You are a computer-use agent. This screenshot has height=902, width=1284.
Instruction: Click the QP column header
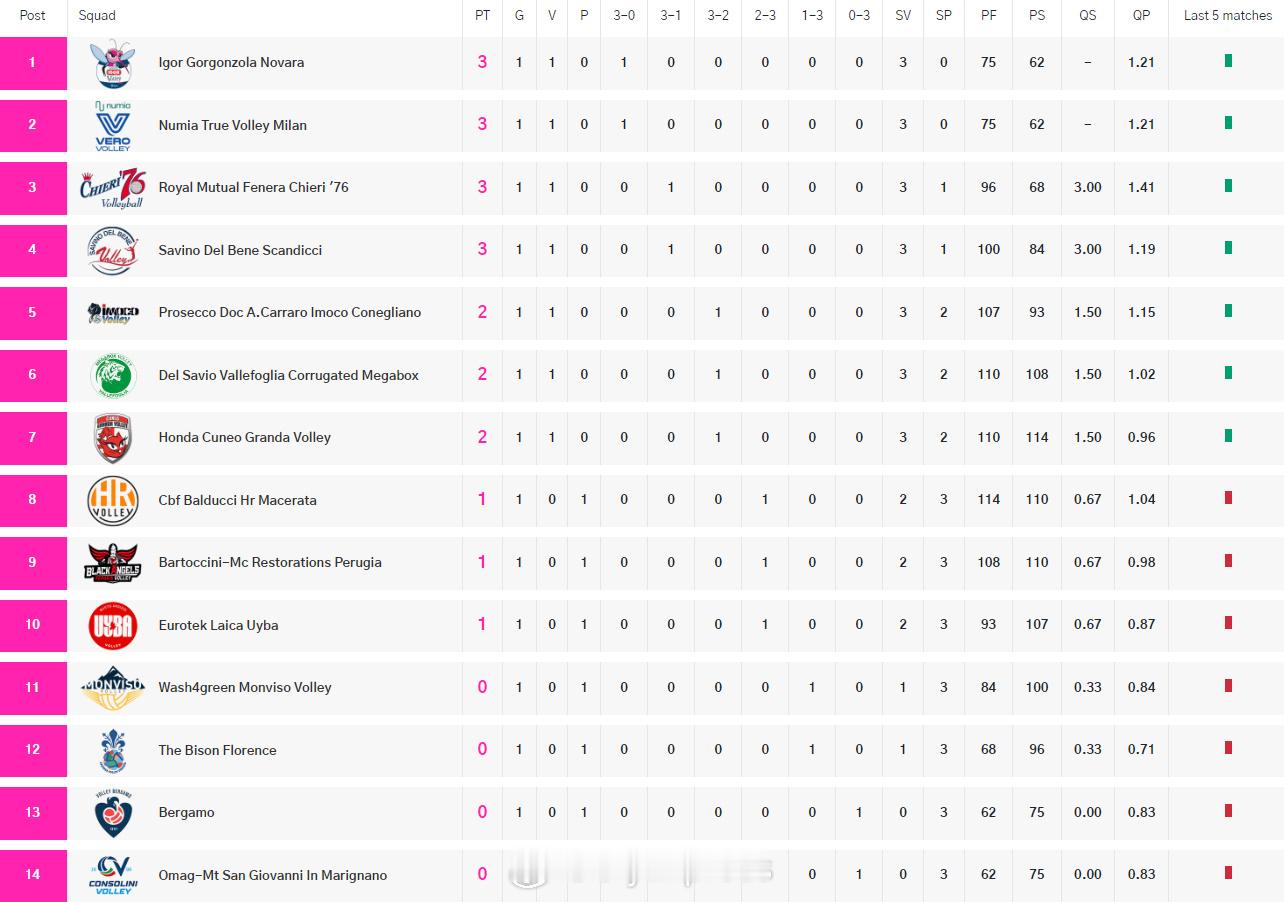(1141, 15)
